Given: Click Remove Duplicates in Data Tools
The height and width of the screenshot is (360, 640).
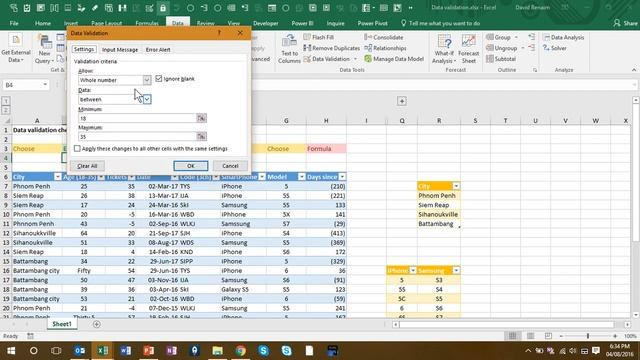Looking at the screenshot, I should point(331,48).
